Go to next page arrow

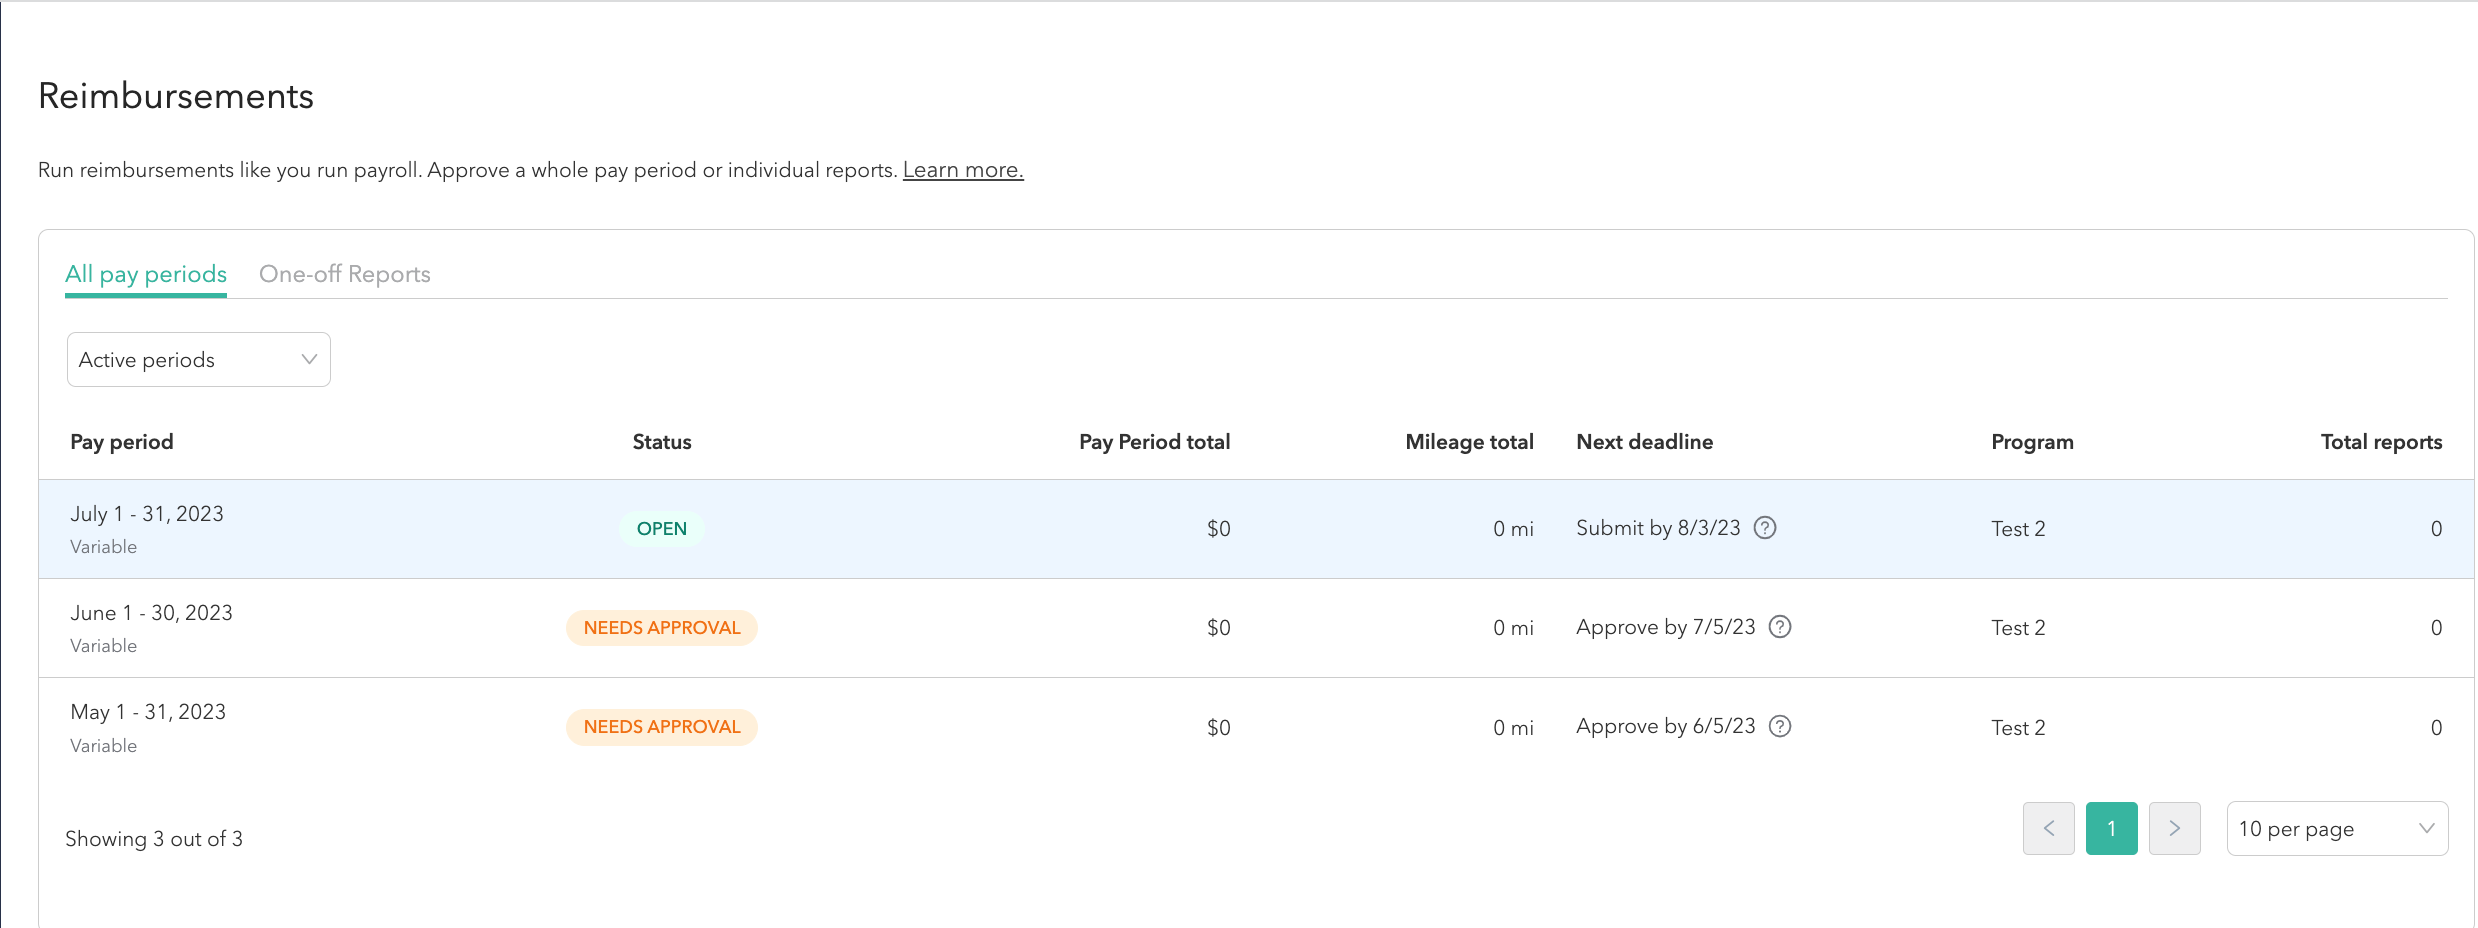pos(2174,828)
